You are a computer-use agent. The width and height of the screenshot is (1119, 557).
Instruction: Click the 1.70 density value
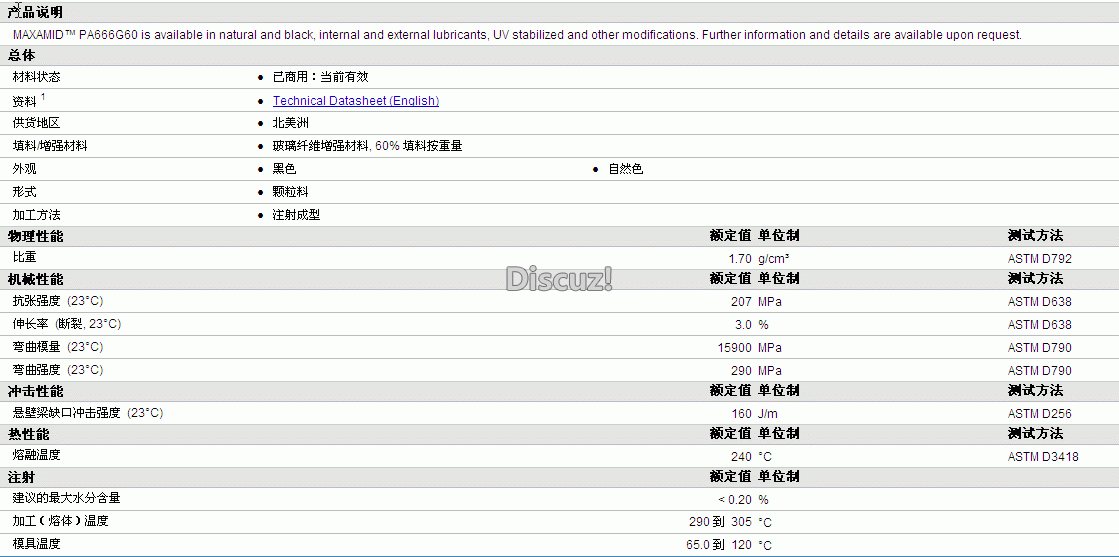(740, 259)
